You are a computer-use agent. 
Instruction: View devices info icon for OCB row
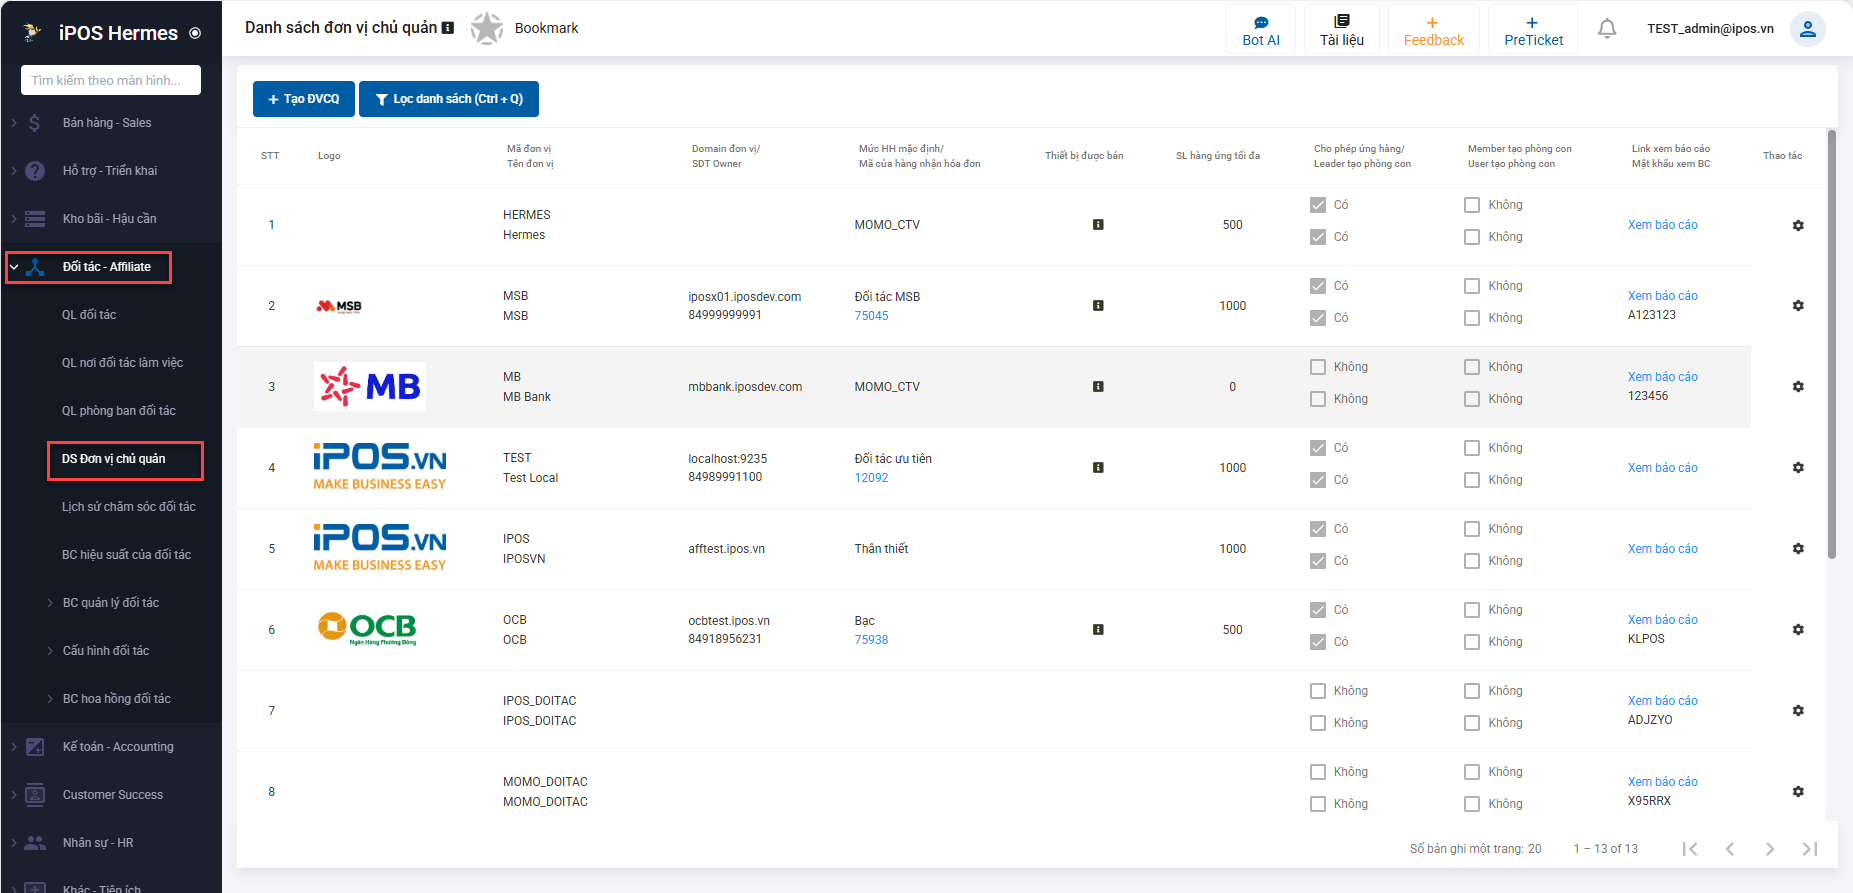(1098, 629)
